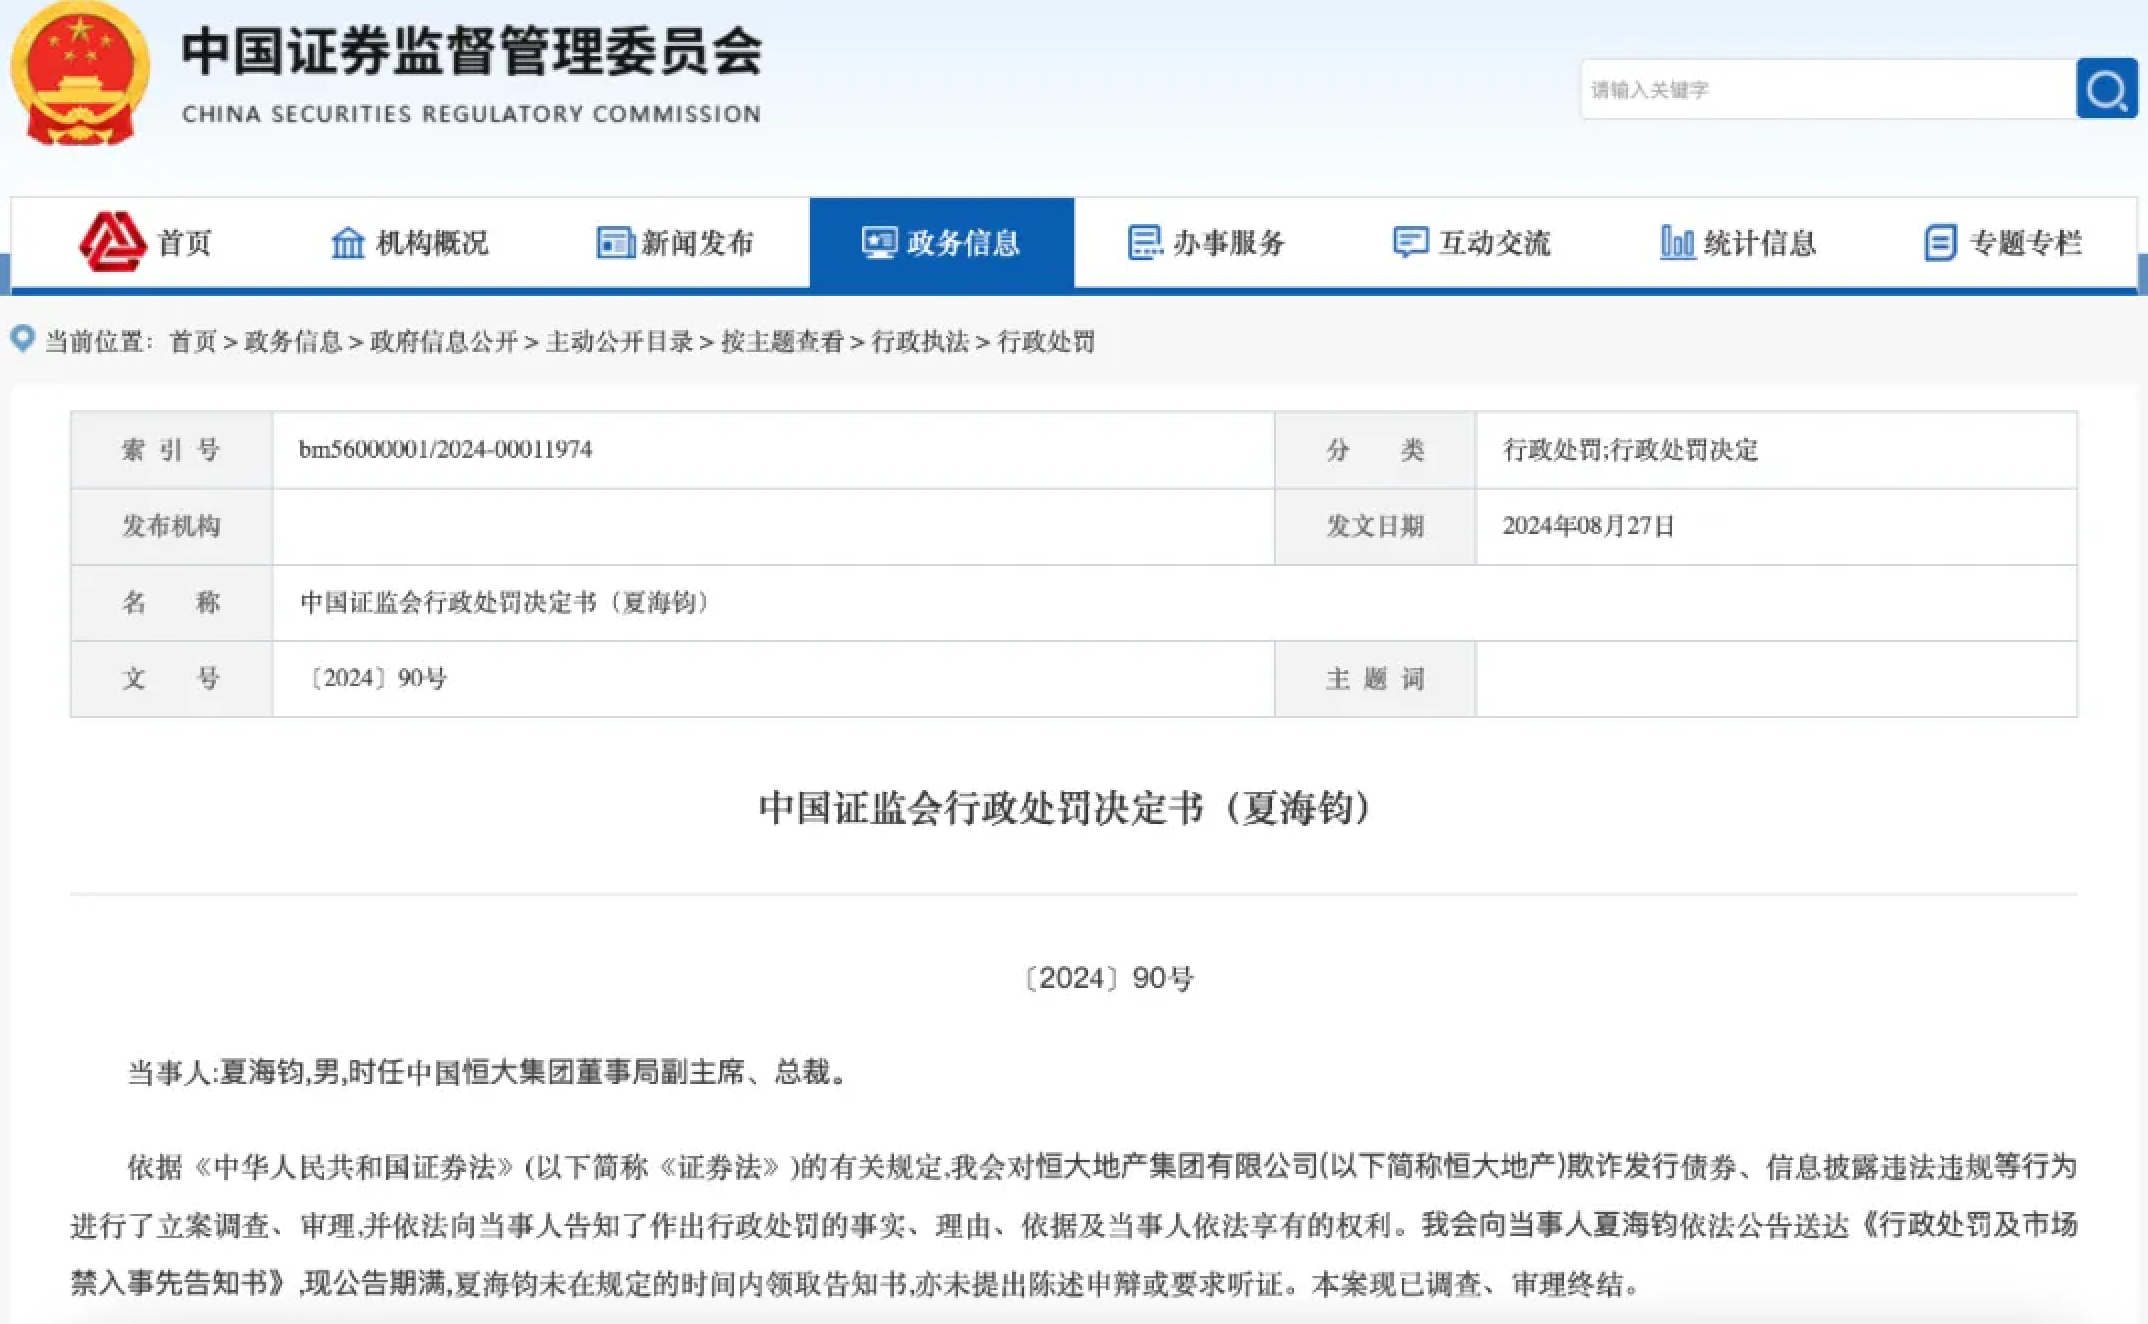Open the 新闻发布 navigation tab

[x=677, y=242]
